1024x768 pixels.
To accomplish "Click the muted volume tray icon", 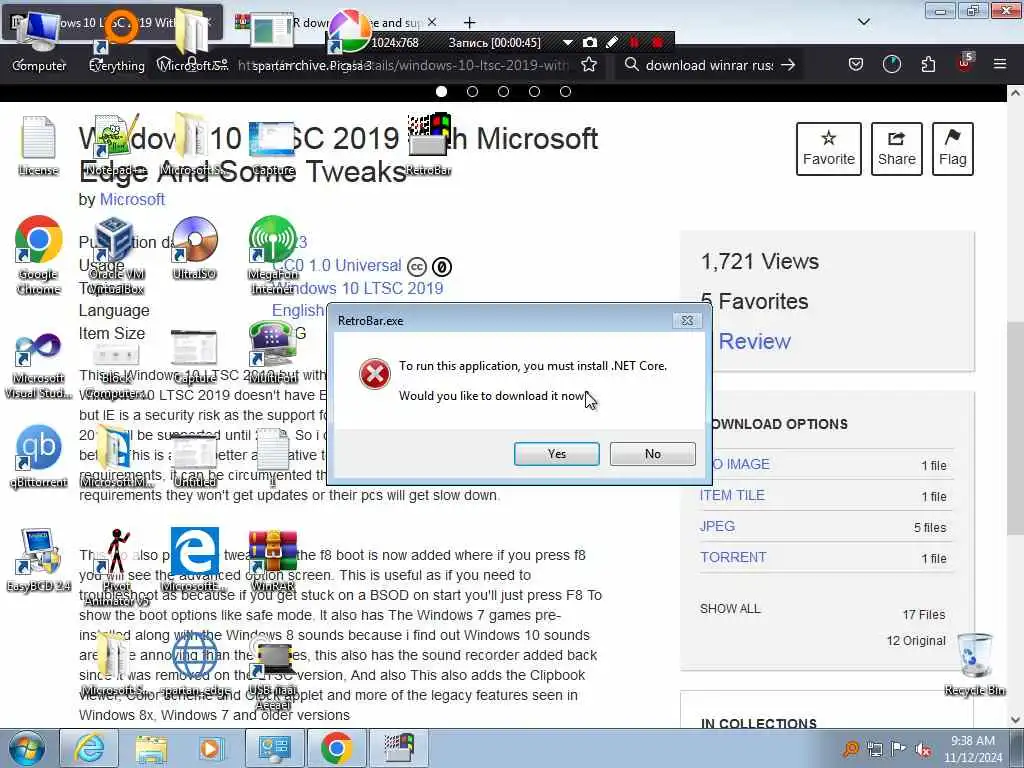I will click(923, 750).
